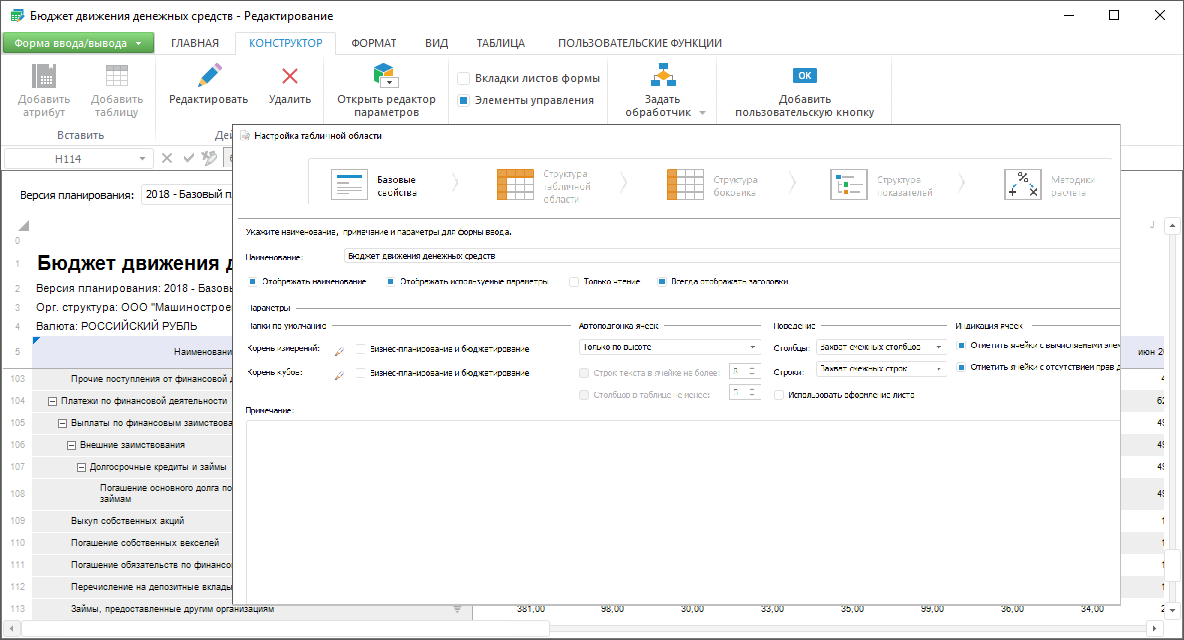Switch to the ФОРМАТ ribbon tab
The width and height of the screenshot is (1184, 640).
tap(374, 43)
